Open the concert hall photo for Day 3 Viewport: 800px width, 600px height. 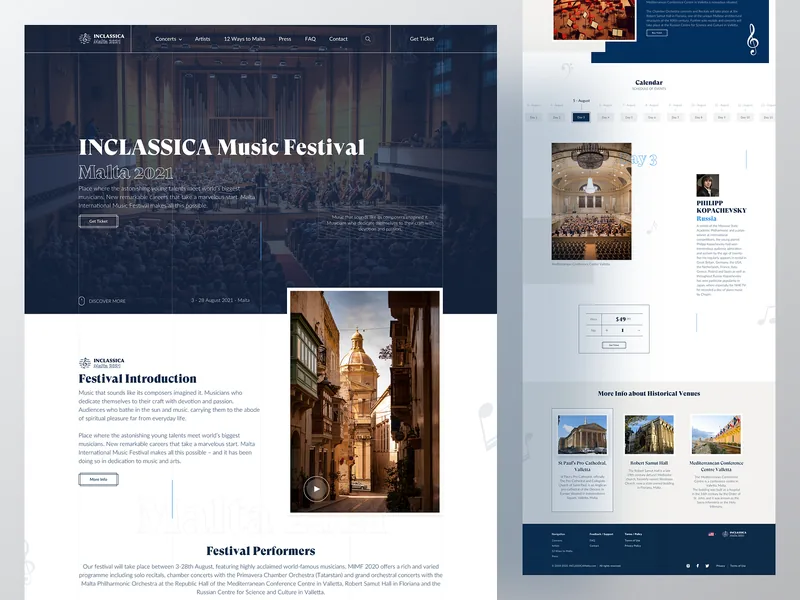click(591, 202)
